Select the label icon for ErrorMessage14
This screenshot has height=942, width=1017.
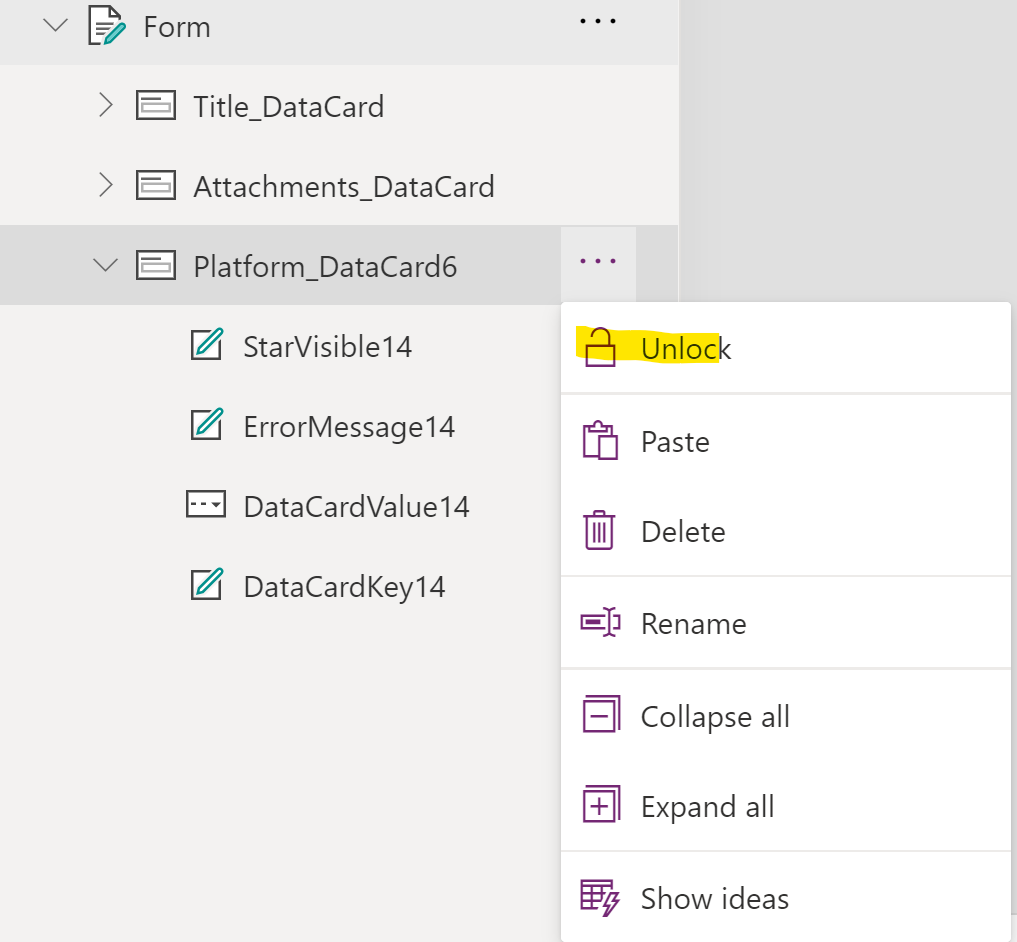(x=206, y=426)
